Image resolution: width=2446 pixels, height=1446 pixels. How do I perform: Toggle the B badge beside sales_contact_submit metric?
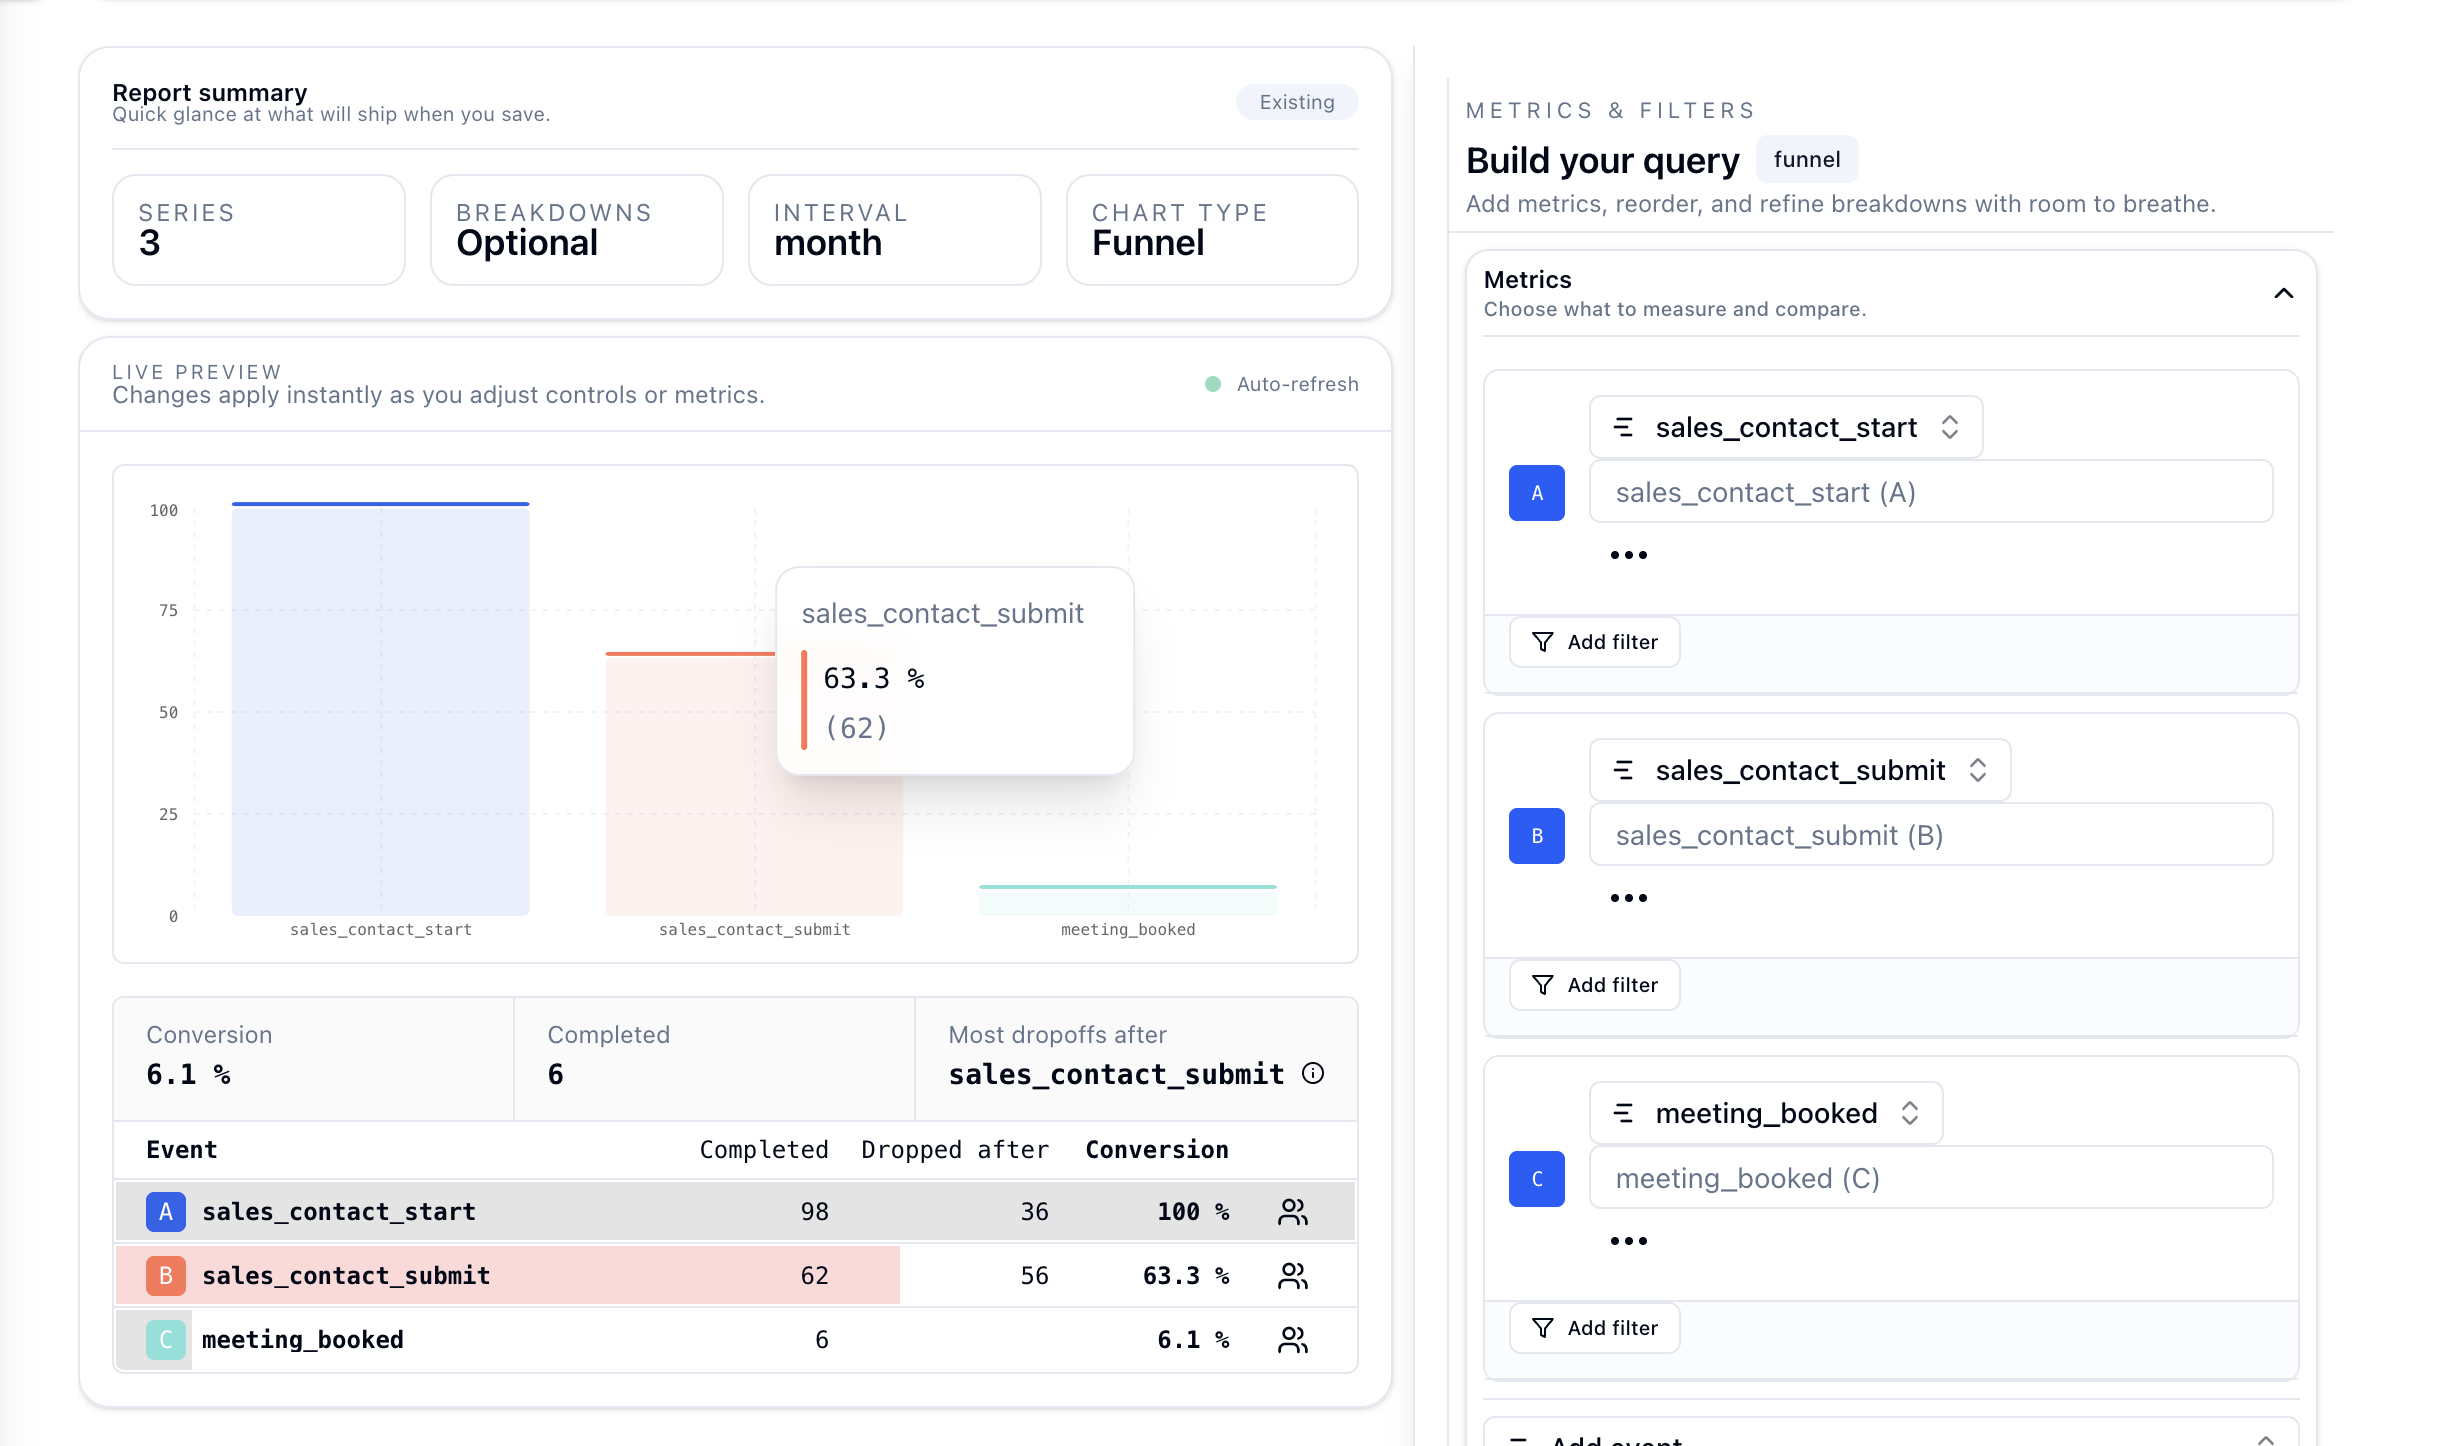tap(1536, 835)
